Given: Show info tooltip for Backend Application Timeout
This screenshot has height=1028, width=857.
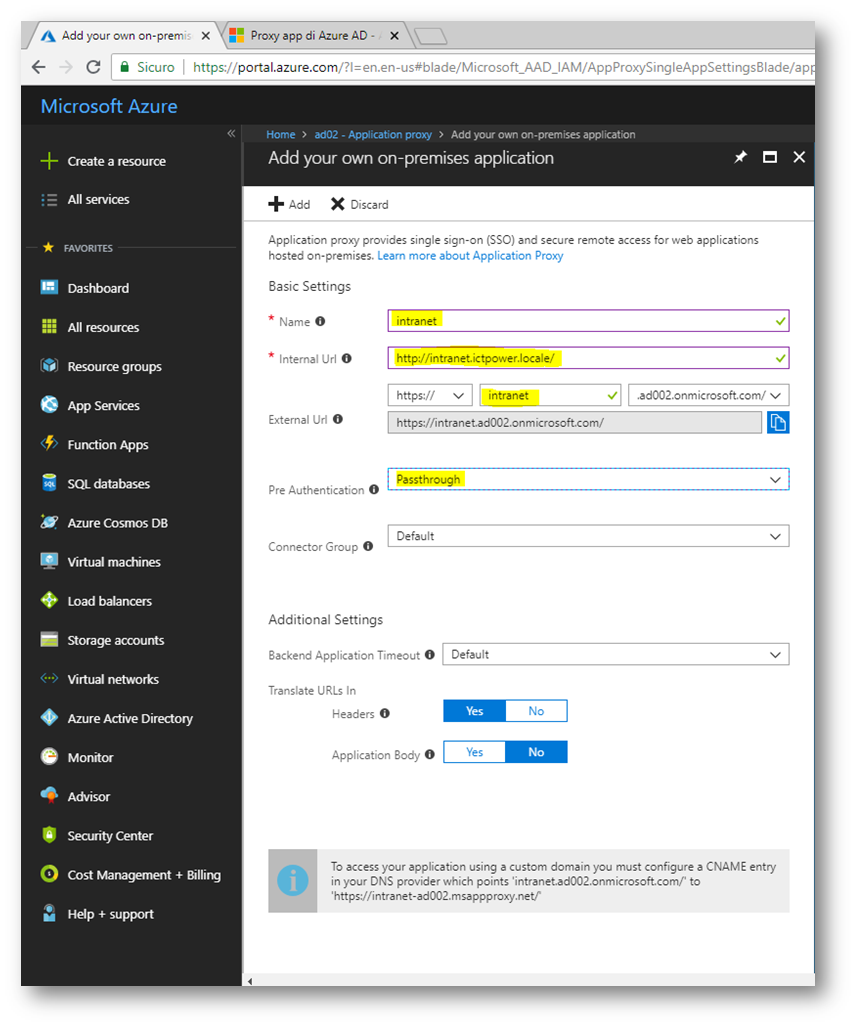Looking at the screenshot, I should 429,655.
